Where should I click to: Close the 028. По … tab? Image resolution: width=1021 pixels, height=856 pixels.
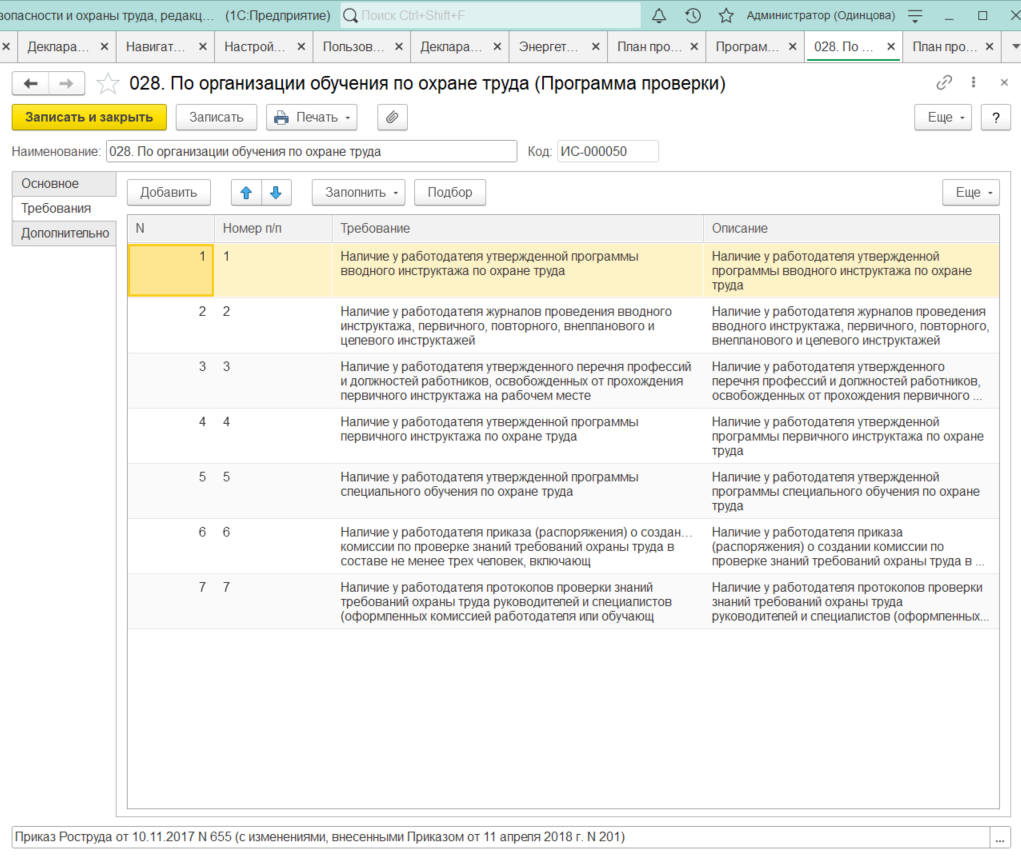(891, 47)
